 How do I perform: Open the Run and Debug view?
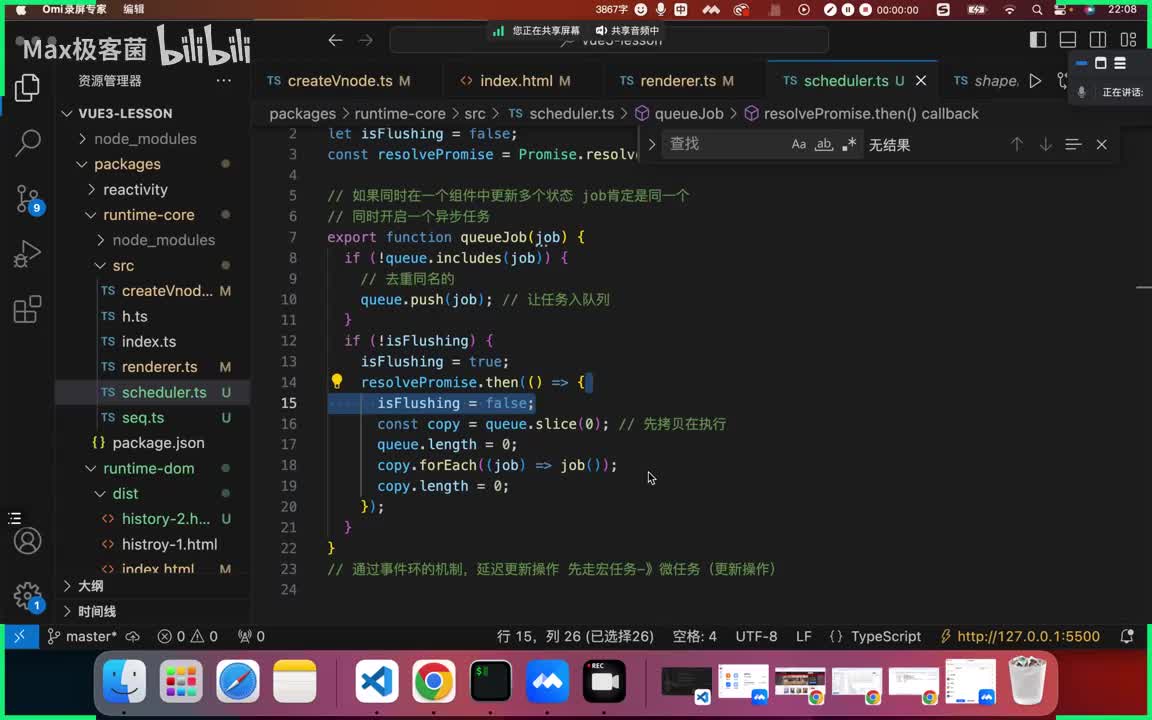(x=27, y=254)
